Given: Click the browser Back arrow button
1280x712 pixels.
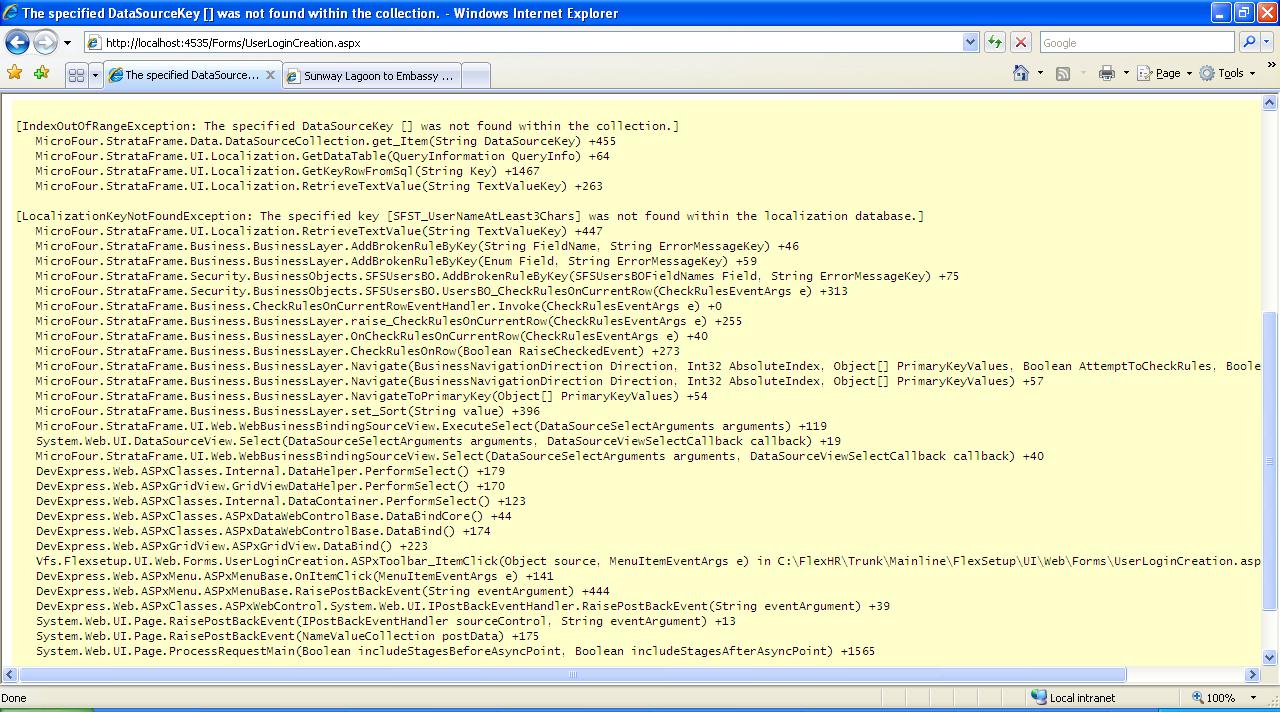Looking at the screenshot, I should pos(17,43).
